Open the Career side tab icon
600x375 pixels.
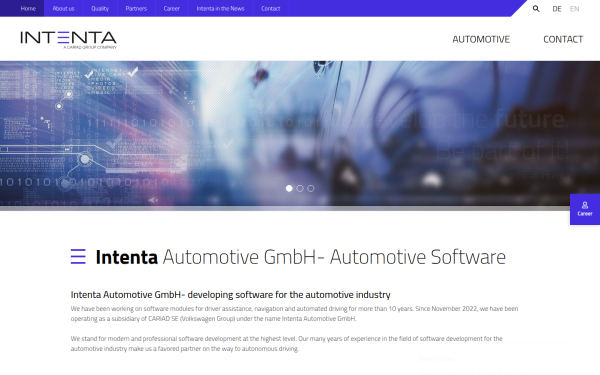[x=585, y=209]
